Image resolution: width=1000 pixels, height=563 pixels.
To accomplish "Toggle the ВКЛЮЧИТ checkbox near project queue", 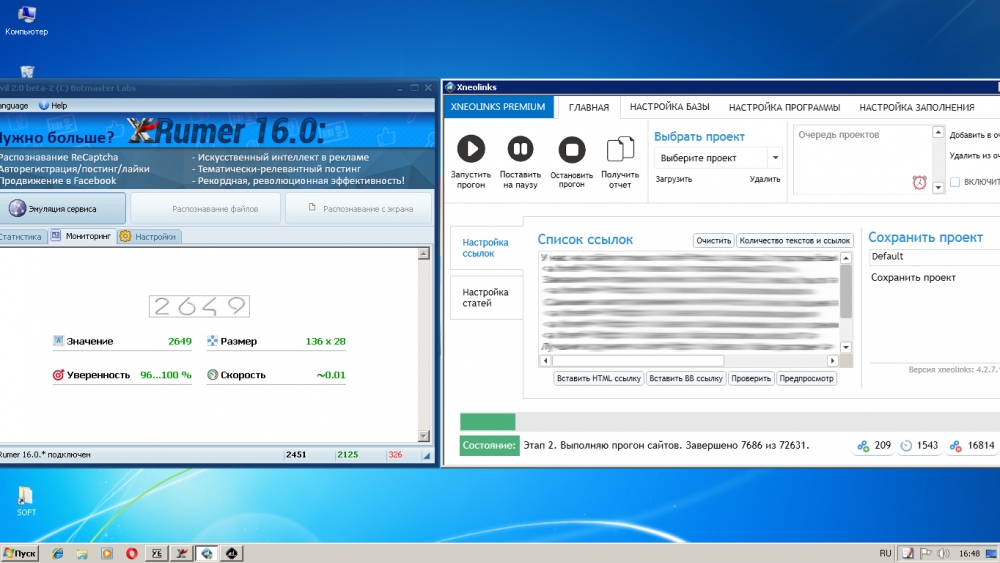I will click(x=955, y=182).
